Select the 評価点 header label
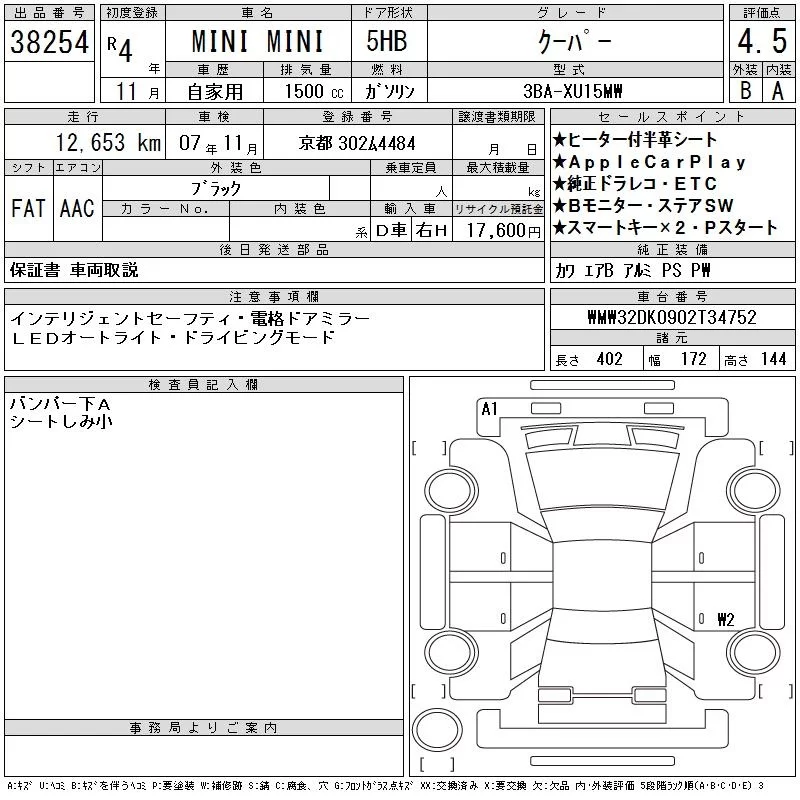This screenshot has width=800, height=800. pos(762,13)
